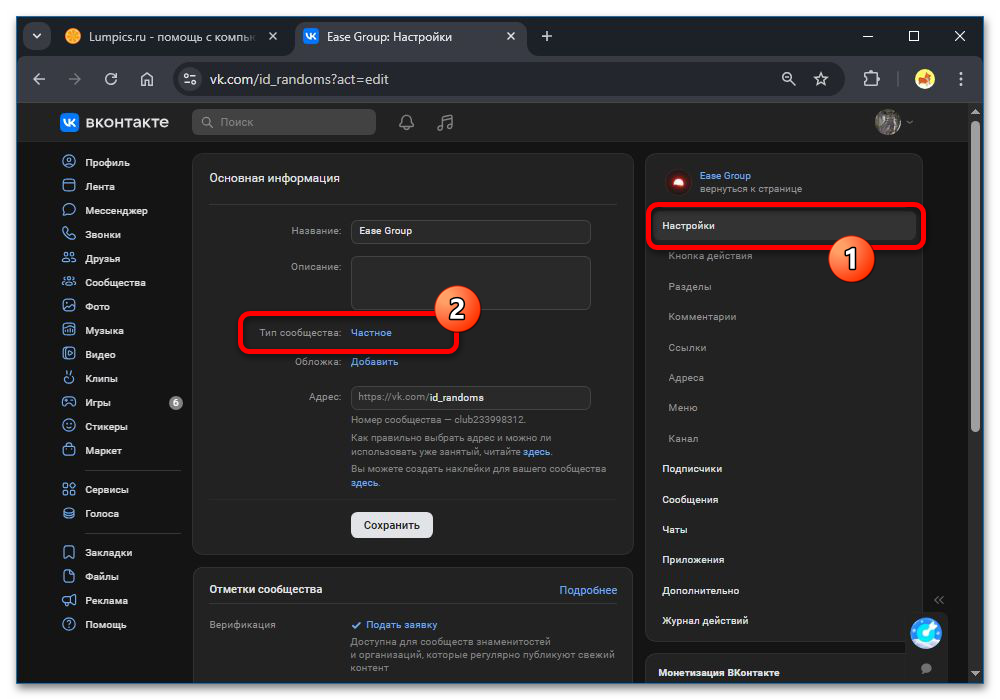
Task: Click "Подать заявку" verification link
Action: pyautogui.click(x=401, y=625)
